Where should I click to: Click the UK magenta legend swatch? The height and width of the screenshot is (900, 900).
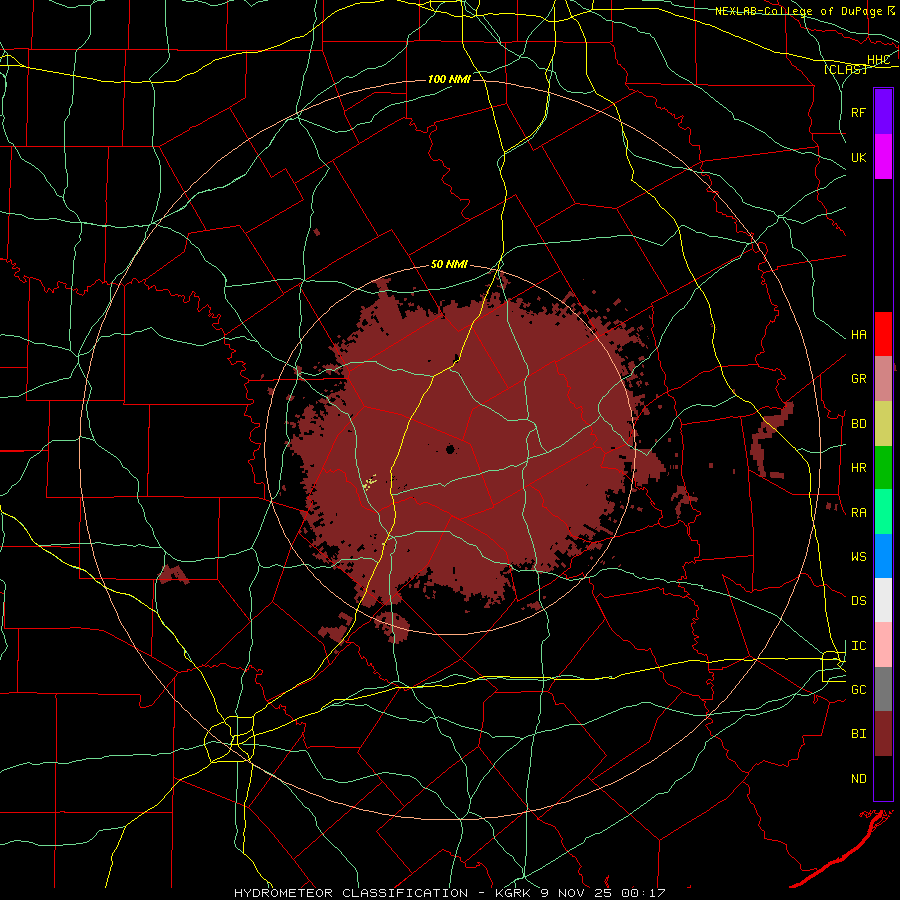tap(883, 157)
